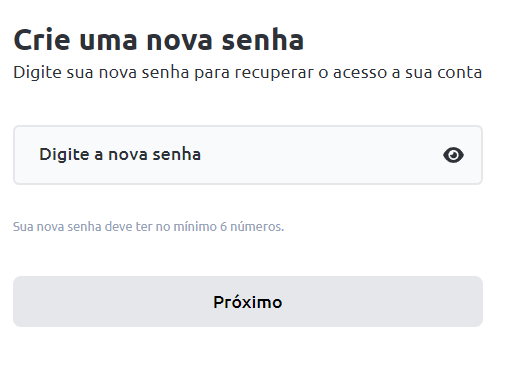
Task: Submit the new password using Próximo
Action: tap(248, 301)
